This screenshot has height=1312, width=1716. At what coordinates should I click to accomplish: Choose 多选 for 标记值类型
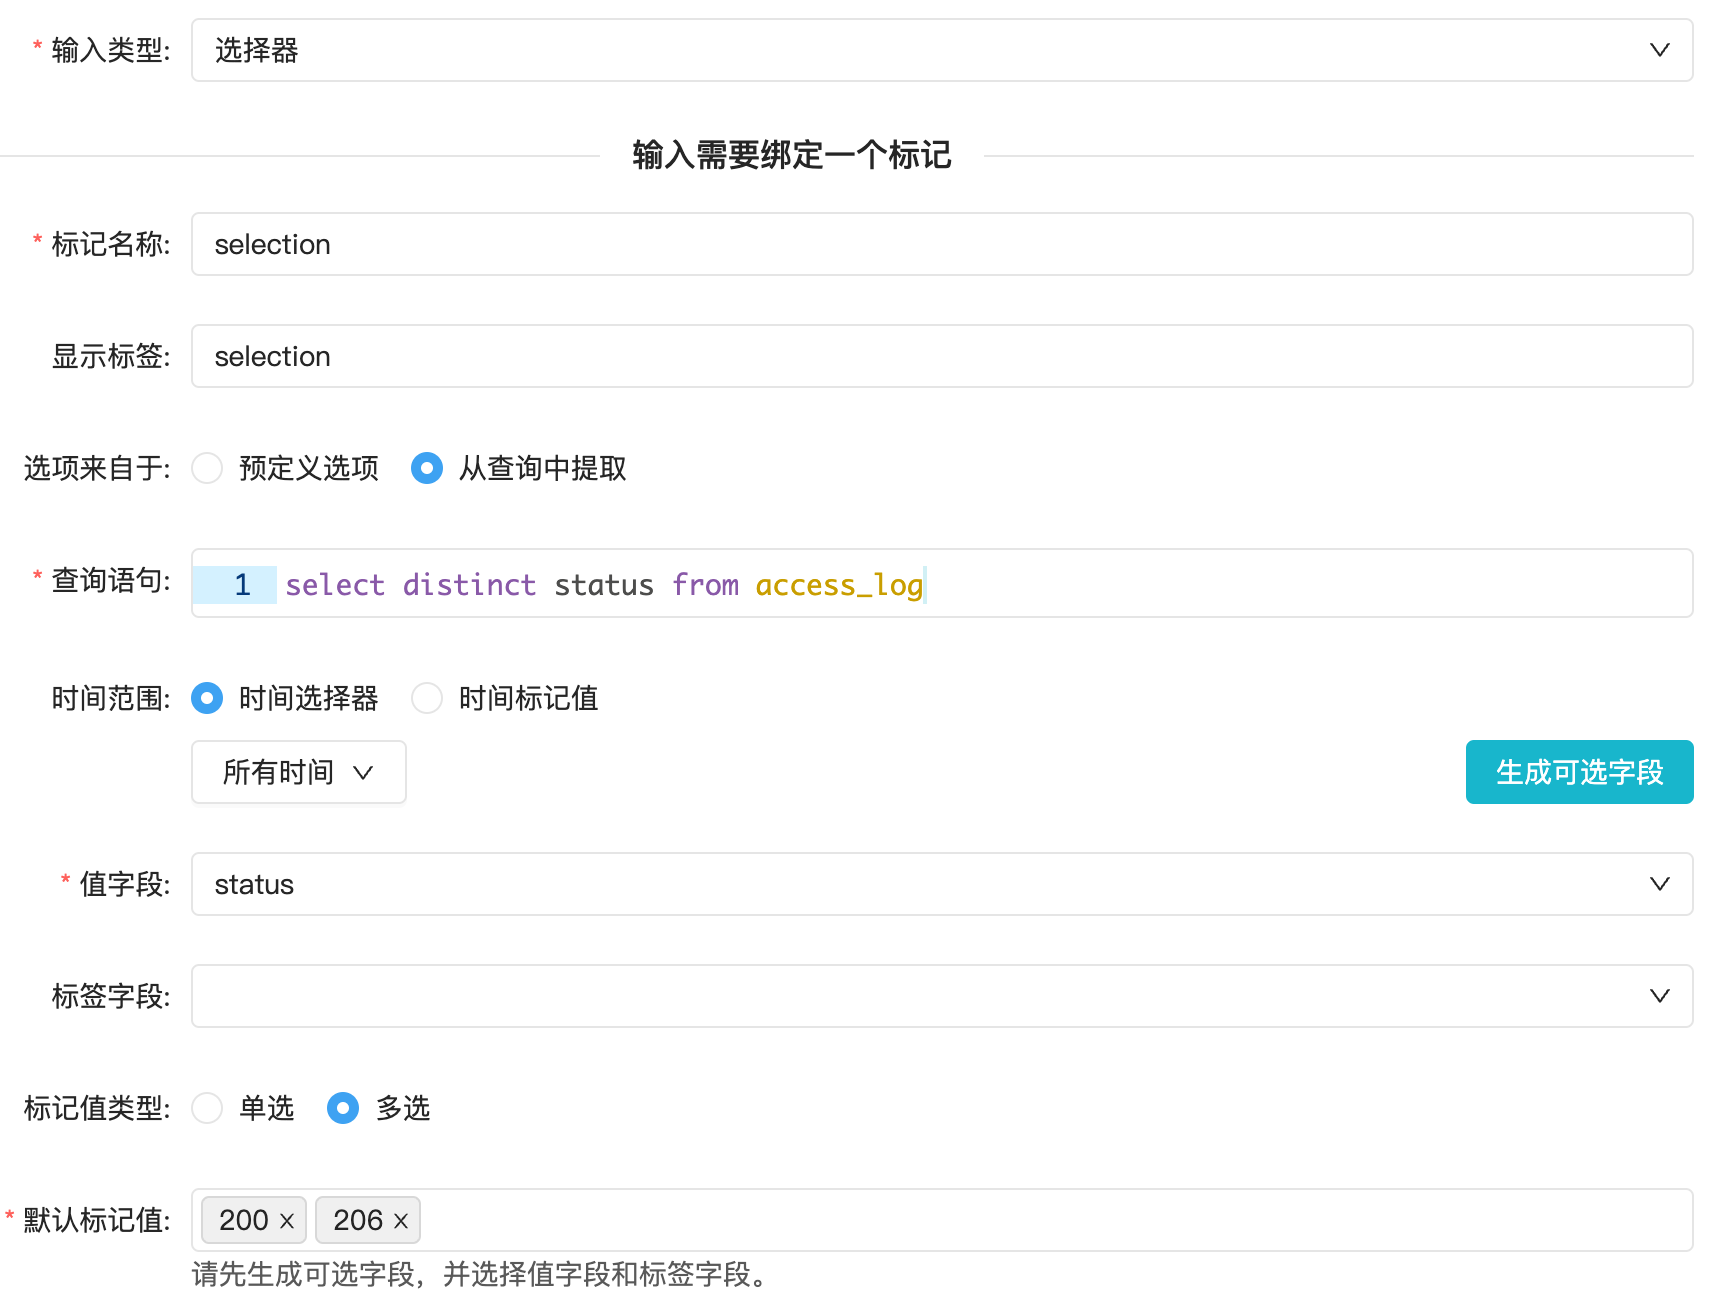click(x=343, y=1108)
